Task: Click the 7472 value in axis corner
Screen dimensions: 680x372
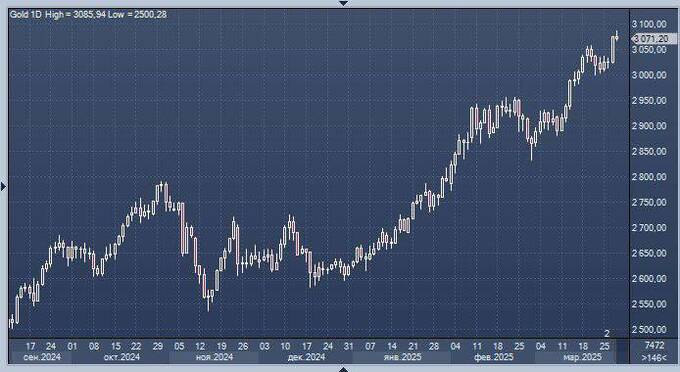Action: pos(654,346)
